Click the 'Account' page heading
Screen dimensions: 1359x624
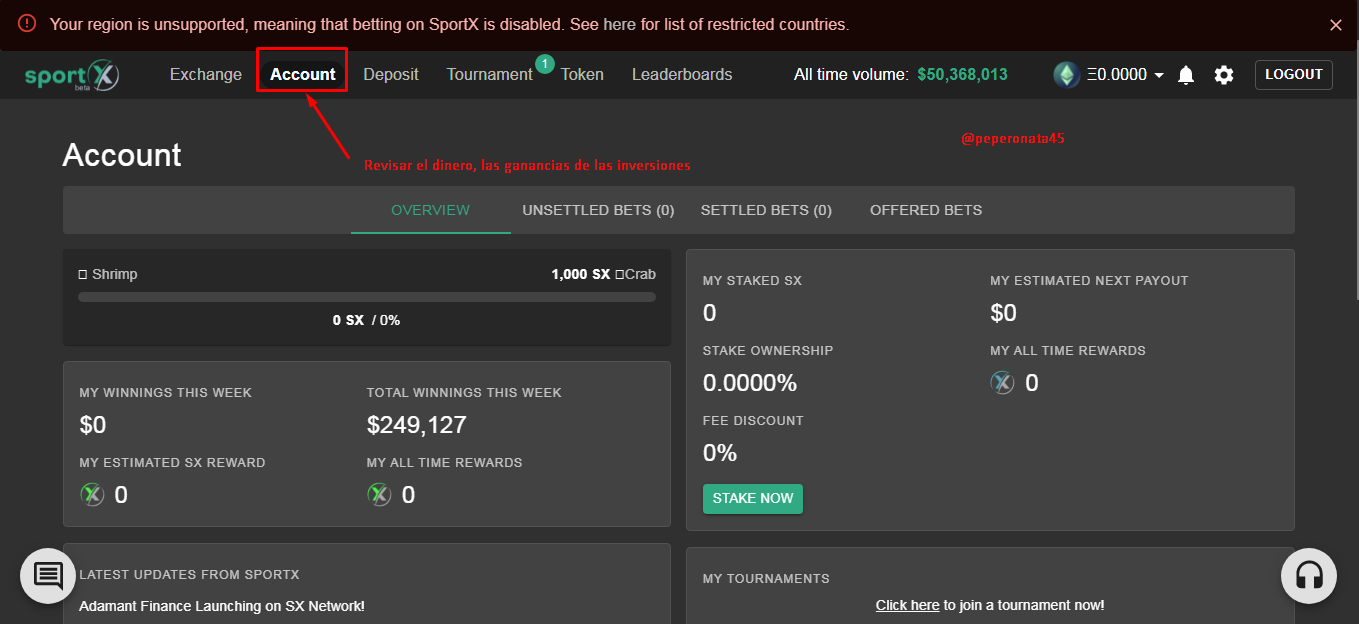122,155
